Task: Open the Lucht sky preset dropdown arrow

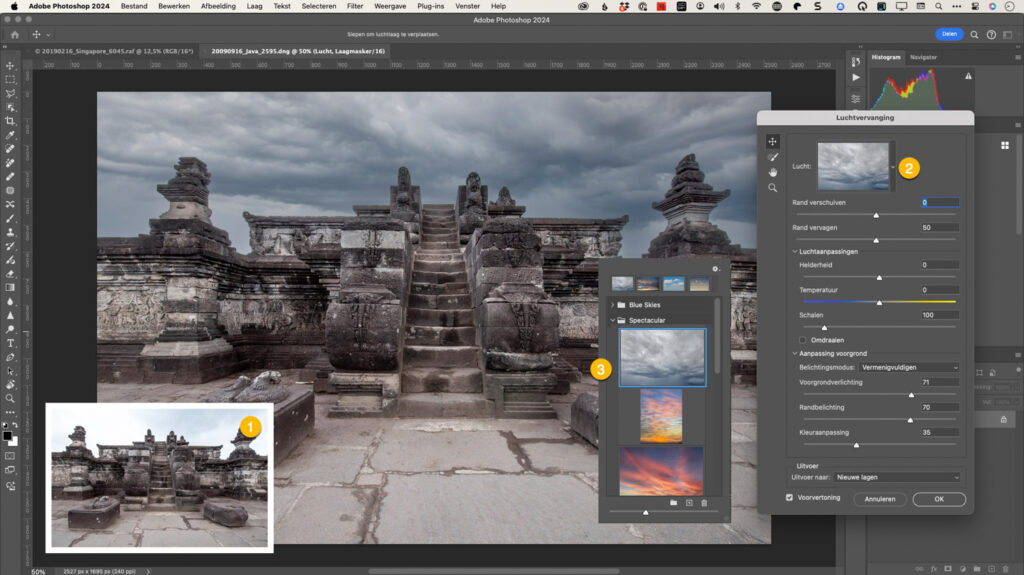Action: (x=893, y=167)
